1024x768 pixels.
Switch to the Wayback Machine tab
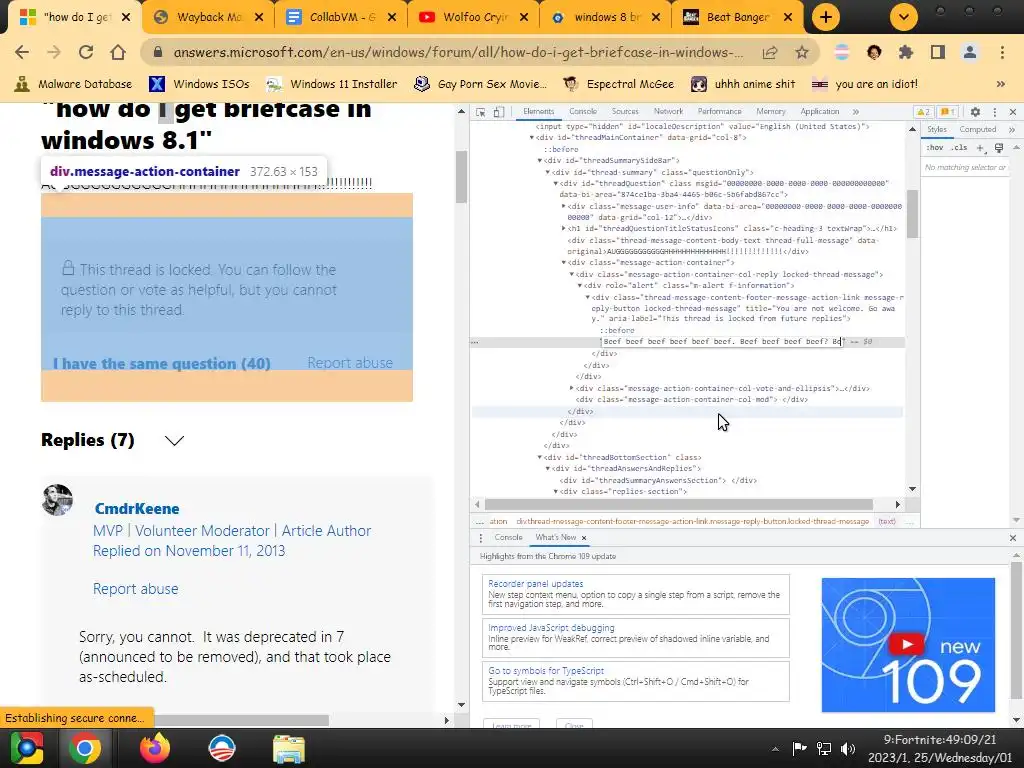(208, 17)
